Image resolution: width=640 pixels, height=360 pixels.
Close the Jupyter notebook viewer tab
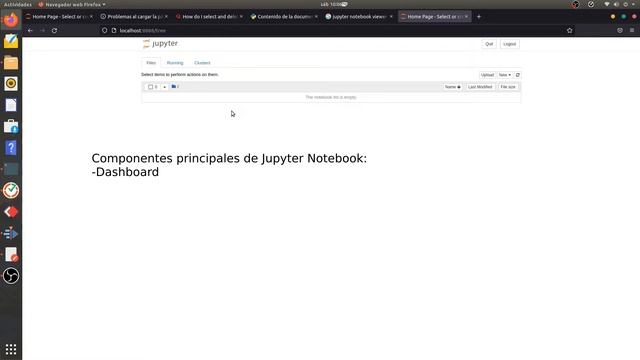(x=391, y=17)
